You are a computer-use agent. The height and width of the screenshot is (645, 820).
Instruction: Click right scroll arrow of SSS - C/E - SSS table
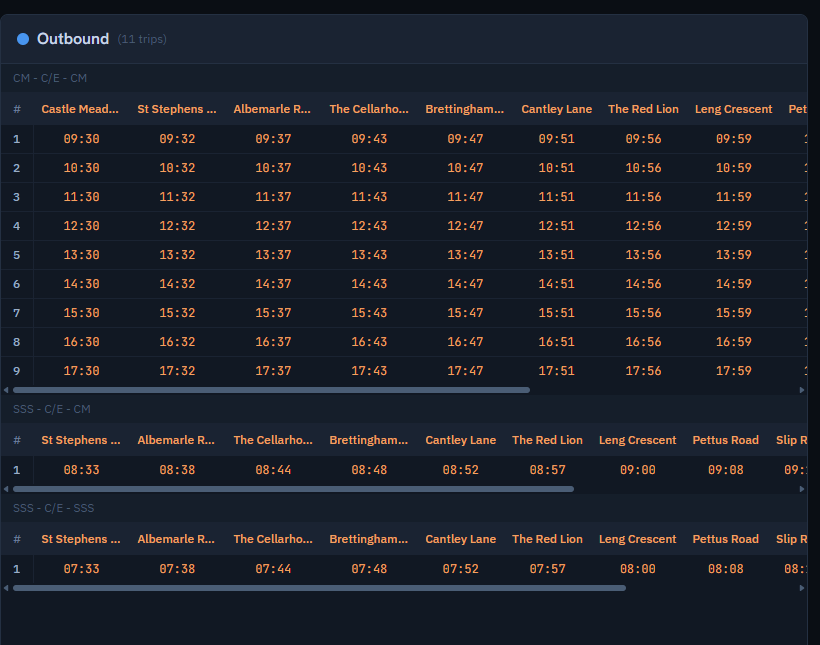point(802,588)
